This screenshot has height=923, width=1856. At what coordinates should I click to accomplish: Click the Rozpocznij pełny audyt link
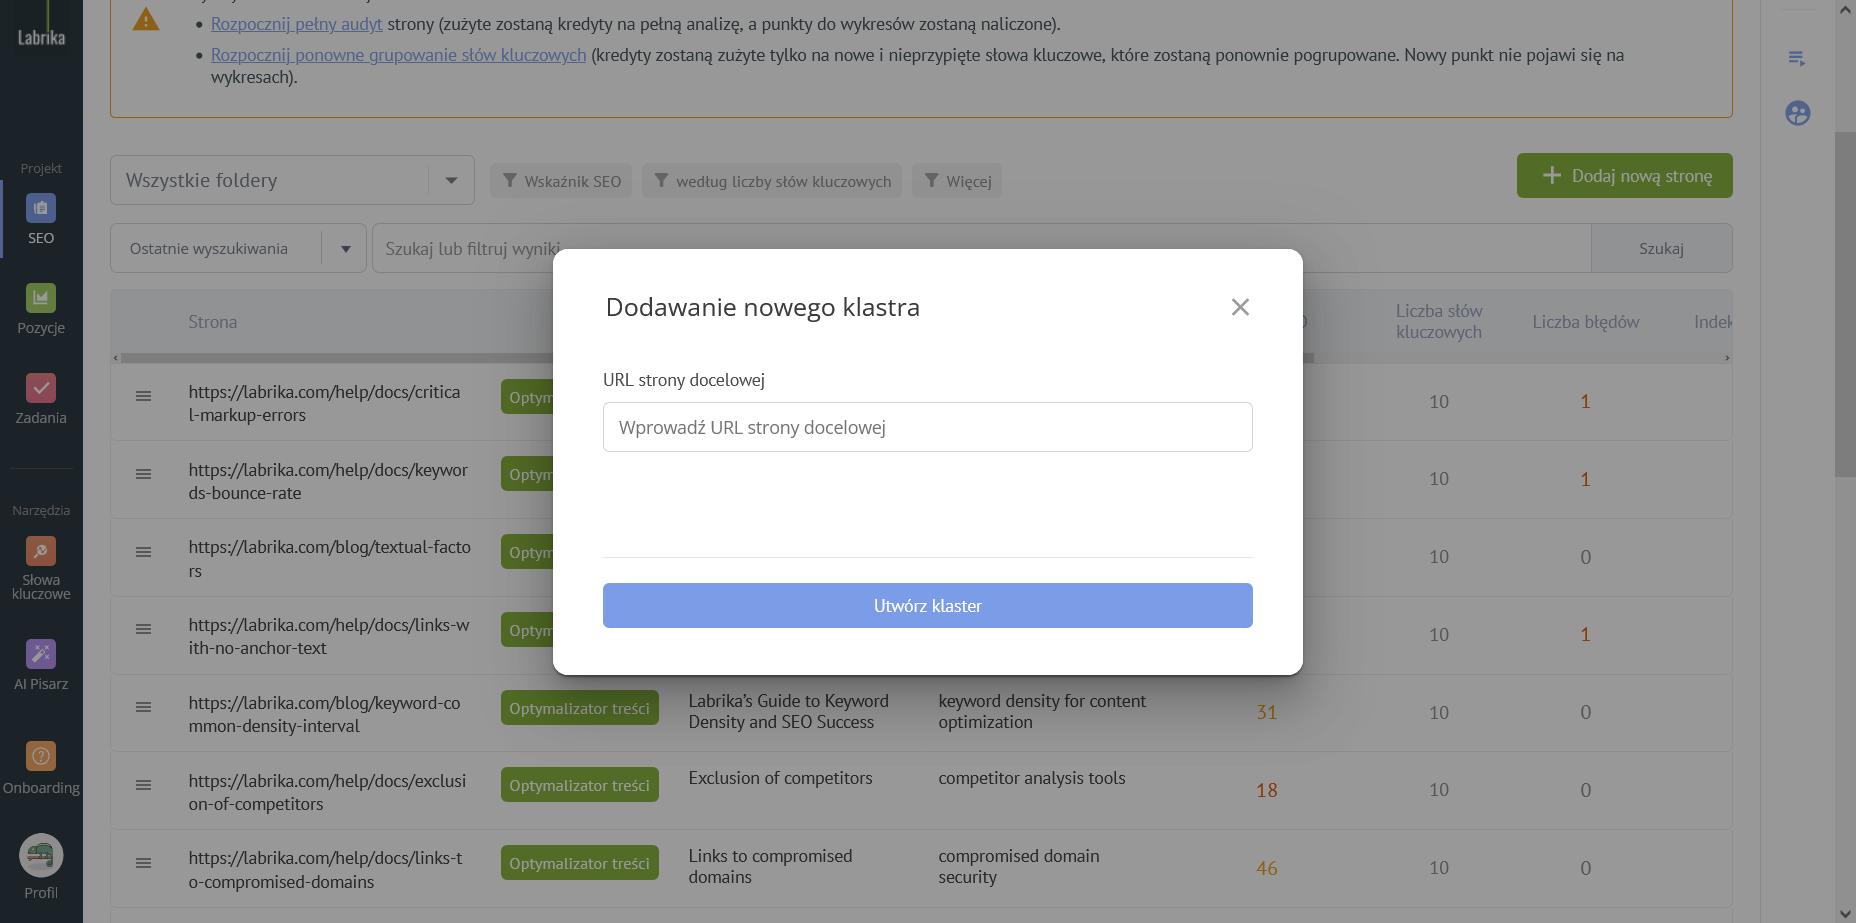coord(296,24)
